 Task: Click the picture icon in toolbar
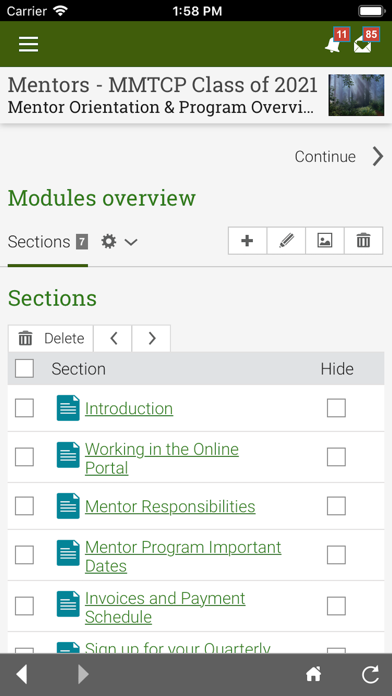pos(325,241)
